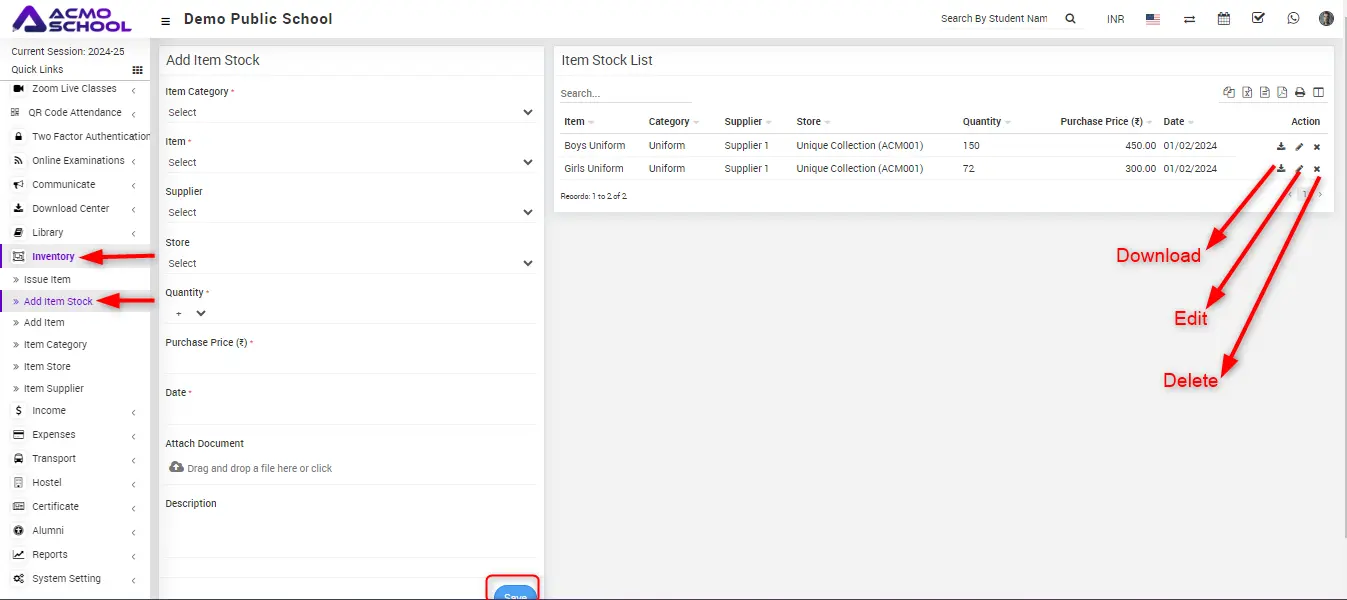Open the Supplier select dropdown

pos(350,212)
